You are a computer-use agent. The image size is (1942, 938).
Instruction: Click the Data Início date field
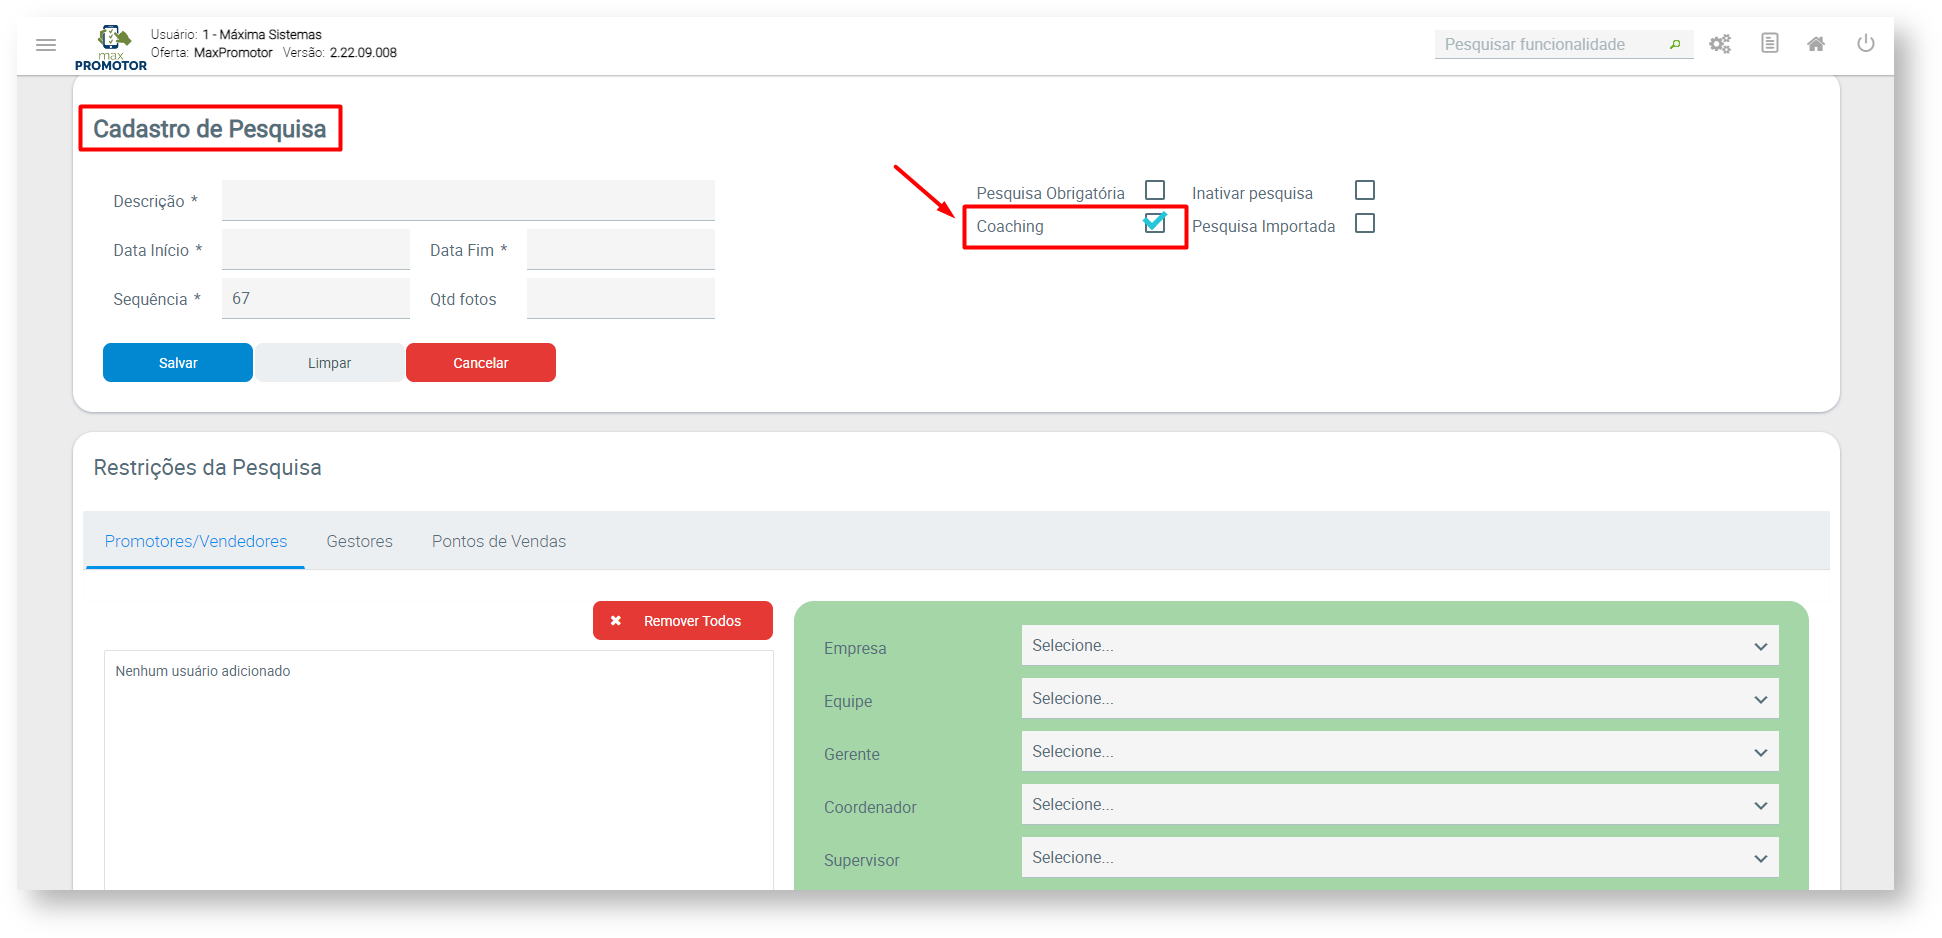[x=316, y=249]
